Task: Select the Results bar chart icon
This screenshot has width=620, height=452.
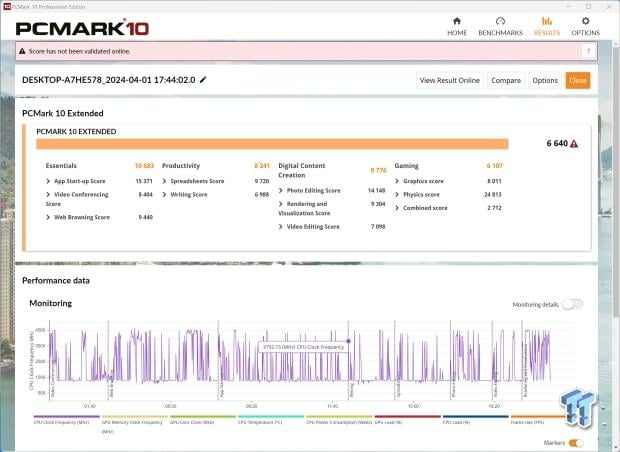Action: [x=547, y=21]
